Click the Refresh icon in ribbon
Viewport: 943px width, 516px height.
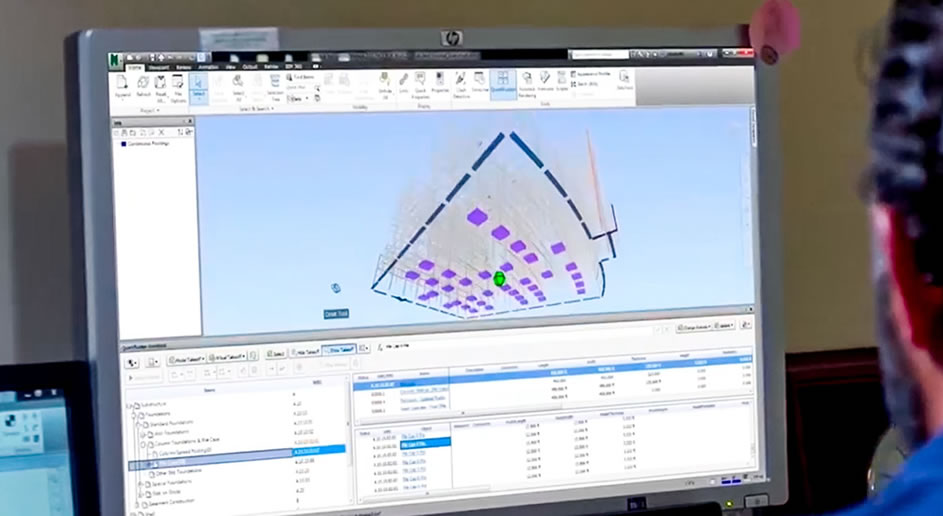tap(143, 86)
